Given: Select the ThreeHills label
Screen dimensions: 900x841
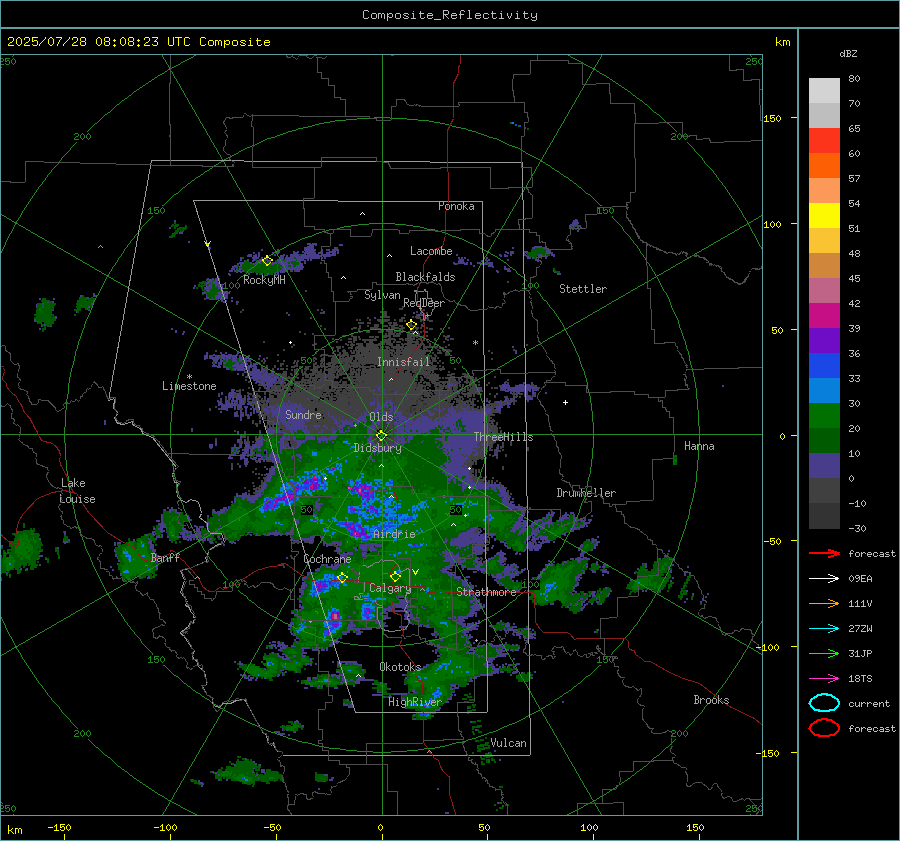Looking at the screenshot, I should click(x=503, y=437).
